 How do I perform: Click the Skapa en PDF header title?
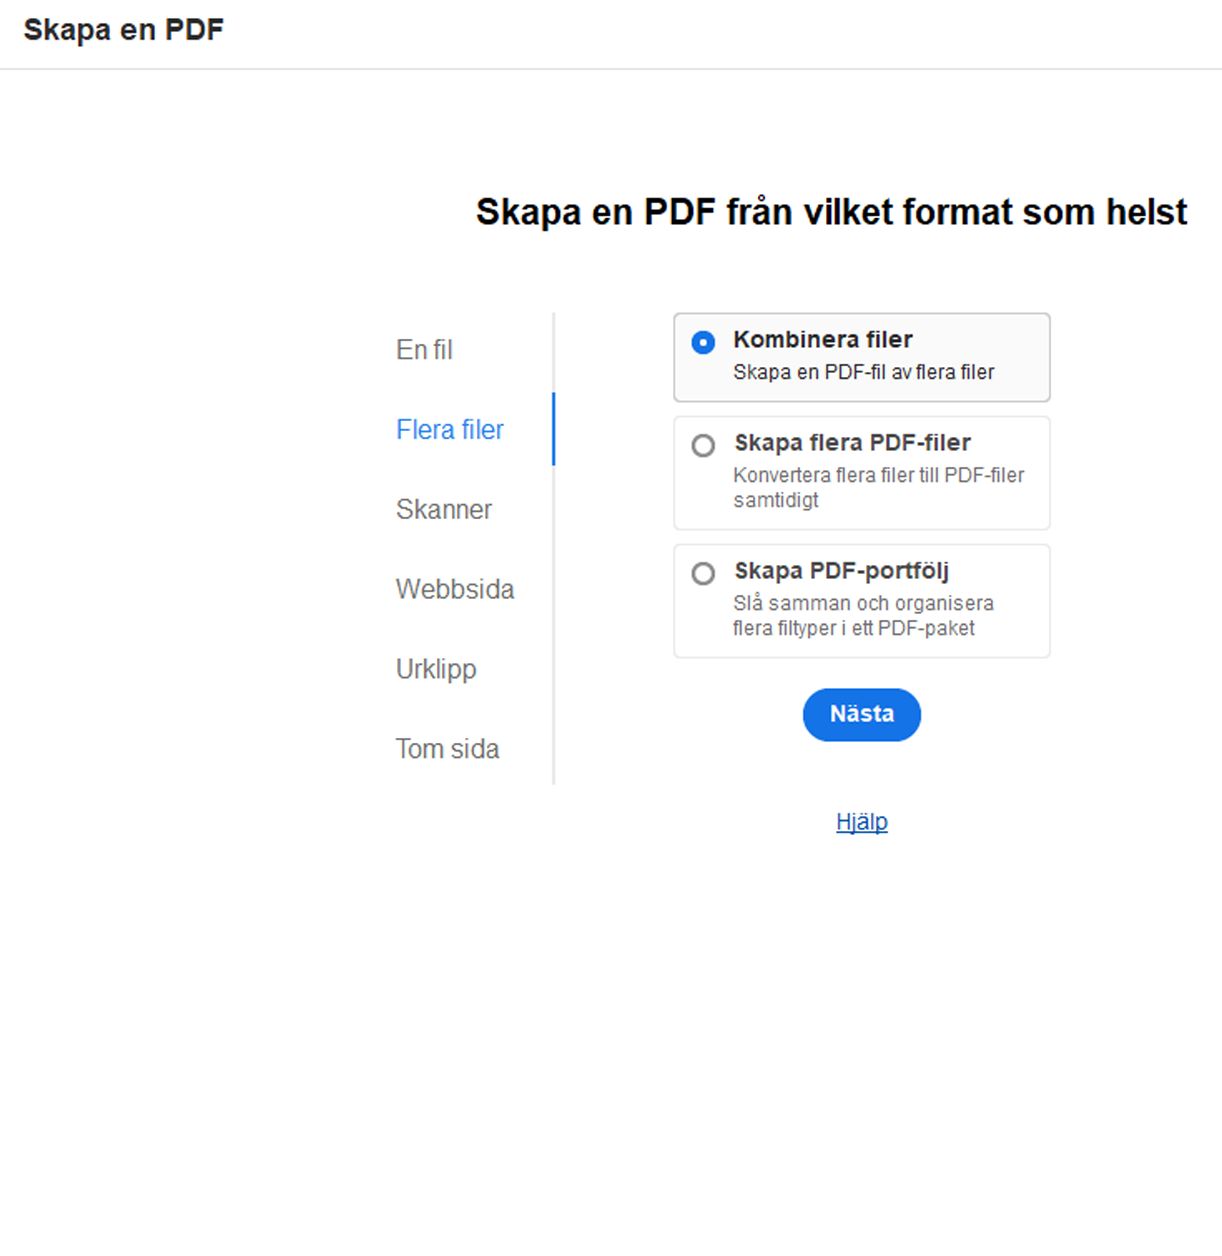tap(124, 29)
